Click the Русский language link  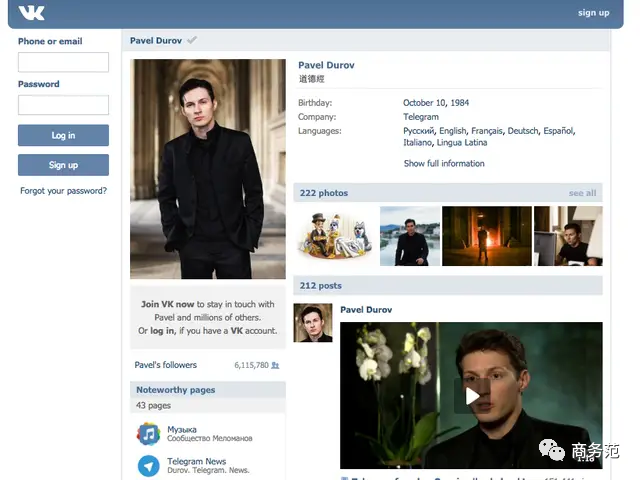coord(419,131)
